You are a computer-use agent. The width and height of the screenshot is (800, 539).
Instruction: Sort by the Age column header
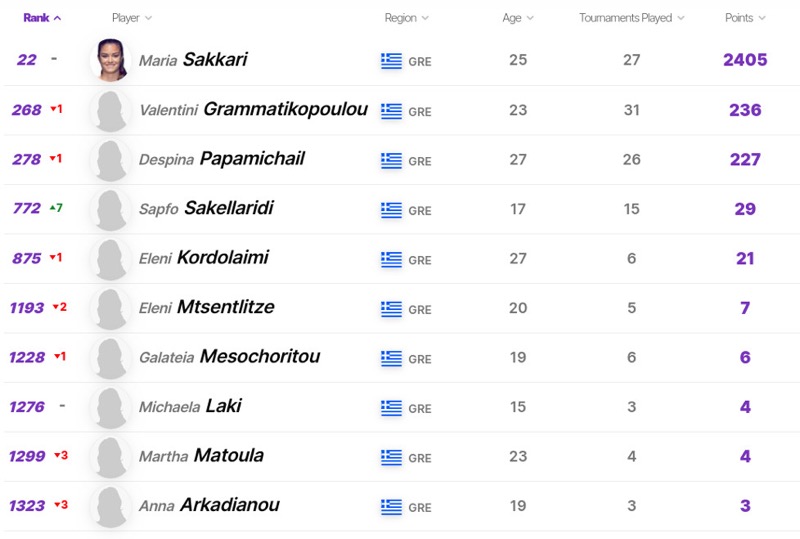pos(518,18)
